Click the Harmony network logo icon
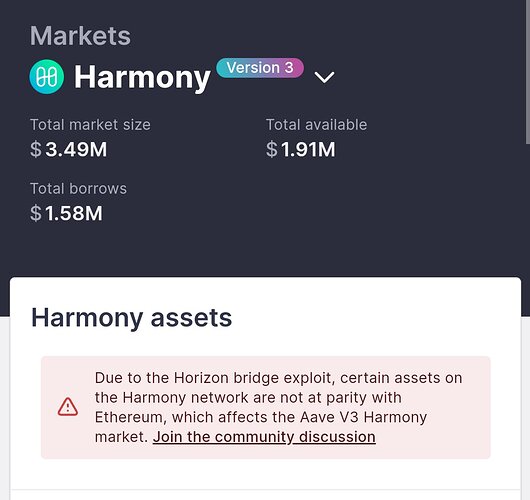This screenshot has width=530, height=500. click(47, 77)
